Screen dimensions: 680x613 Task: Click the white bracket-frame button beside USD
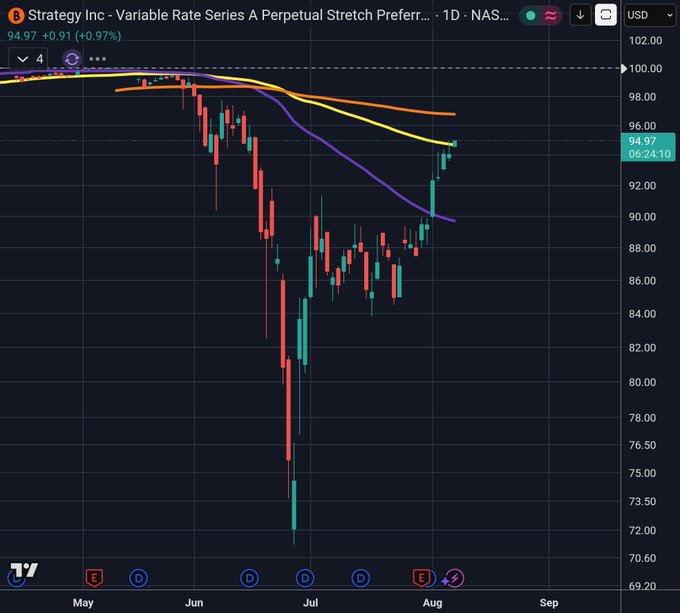[606, 15]
